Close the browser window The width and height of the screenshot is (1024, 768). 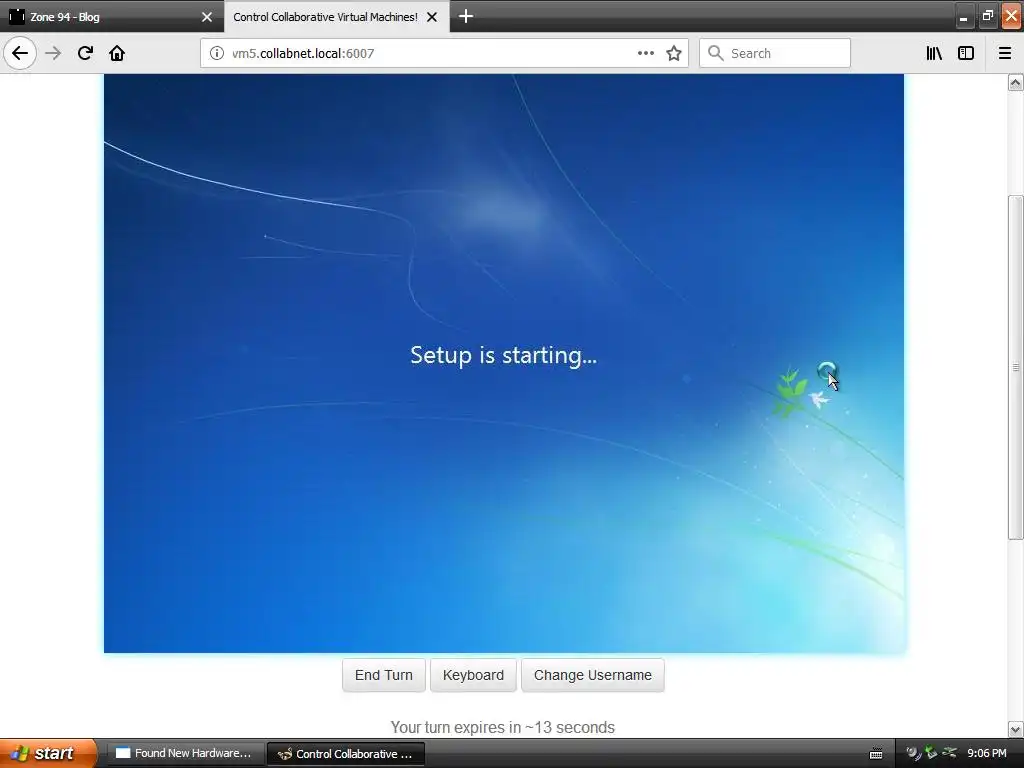click(1011, 16)
